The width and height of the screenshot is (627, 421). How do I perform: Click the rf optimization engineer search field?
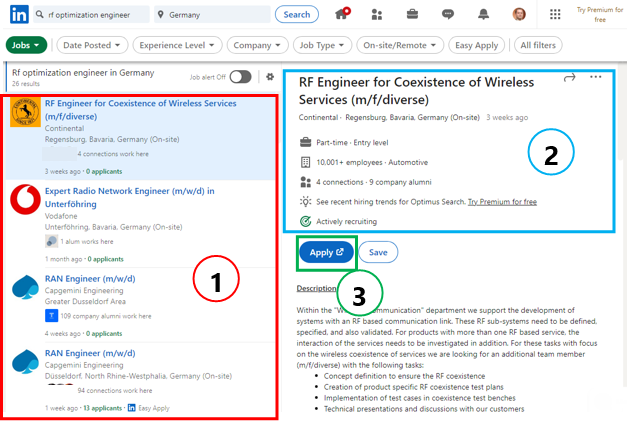coord(91,14)
